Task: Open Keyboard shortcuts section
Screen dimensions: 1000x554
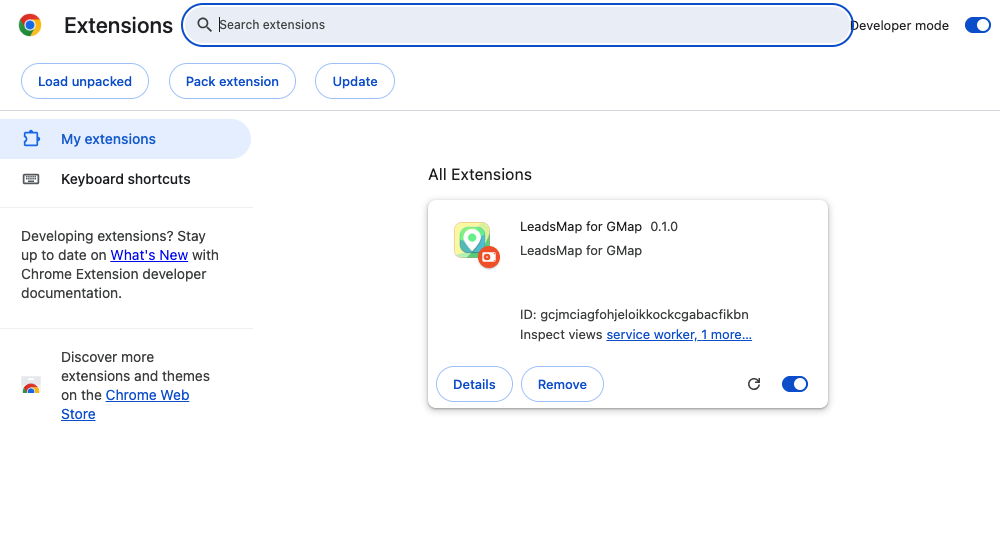Action: (x=125, y=179)
